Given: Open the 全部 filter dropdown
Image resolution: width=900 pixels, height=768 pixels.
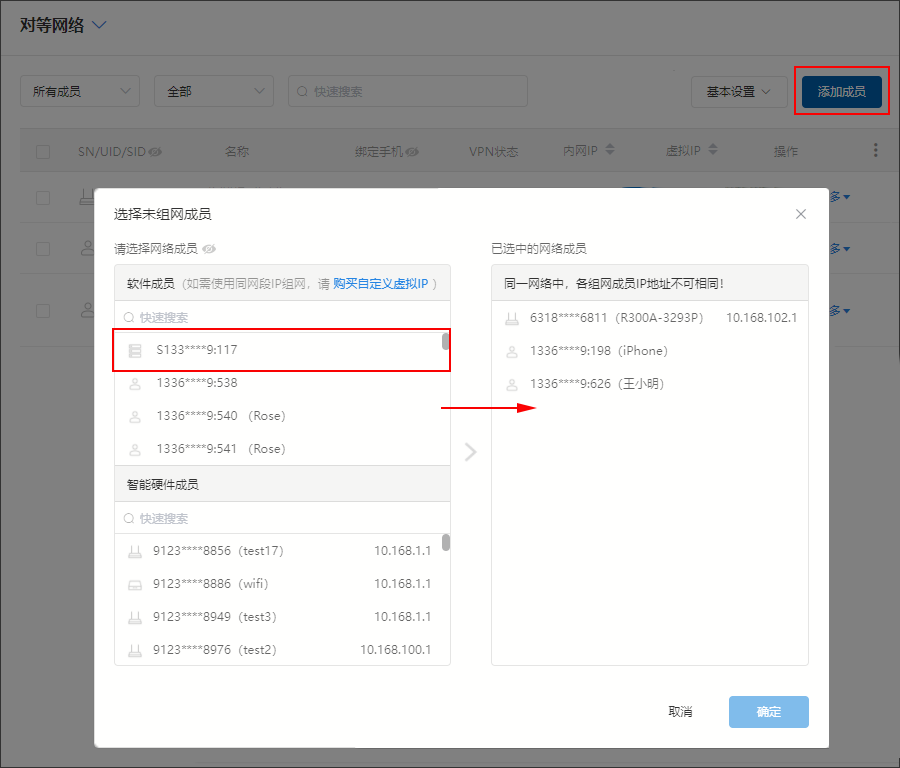Looking at the screenshot, I should coord(214,91).
